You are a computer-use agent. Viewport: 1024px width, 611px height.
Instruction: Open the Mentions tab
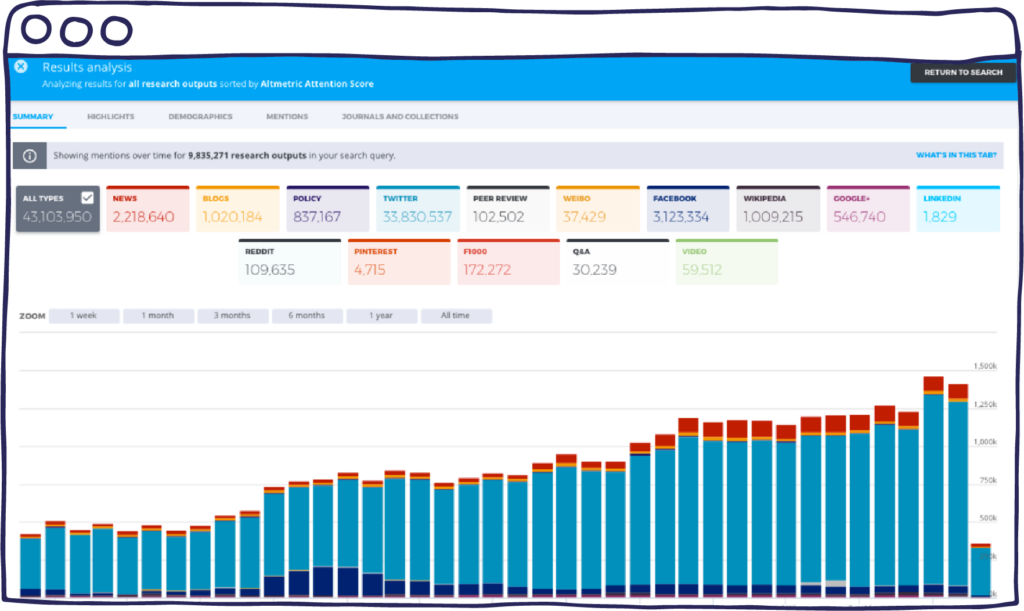(x=287, y=116)
